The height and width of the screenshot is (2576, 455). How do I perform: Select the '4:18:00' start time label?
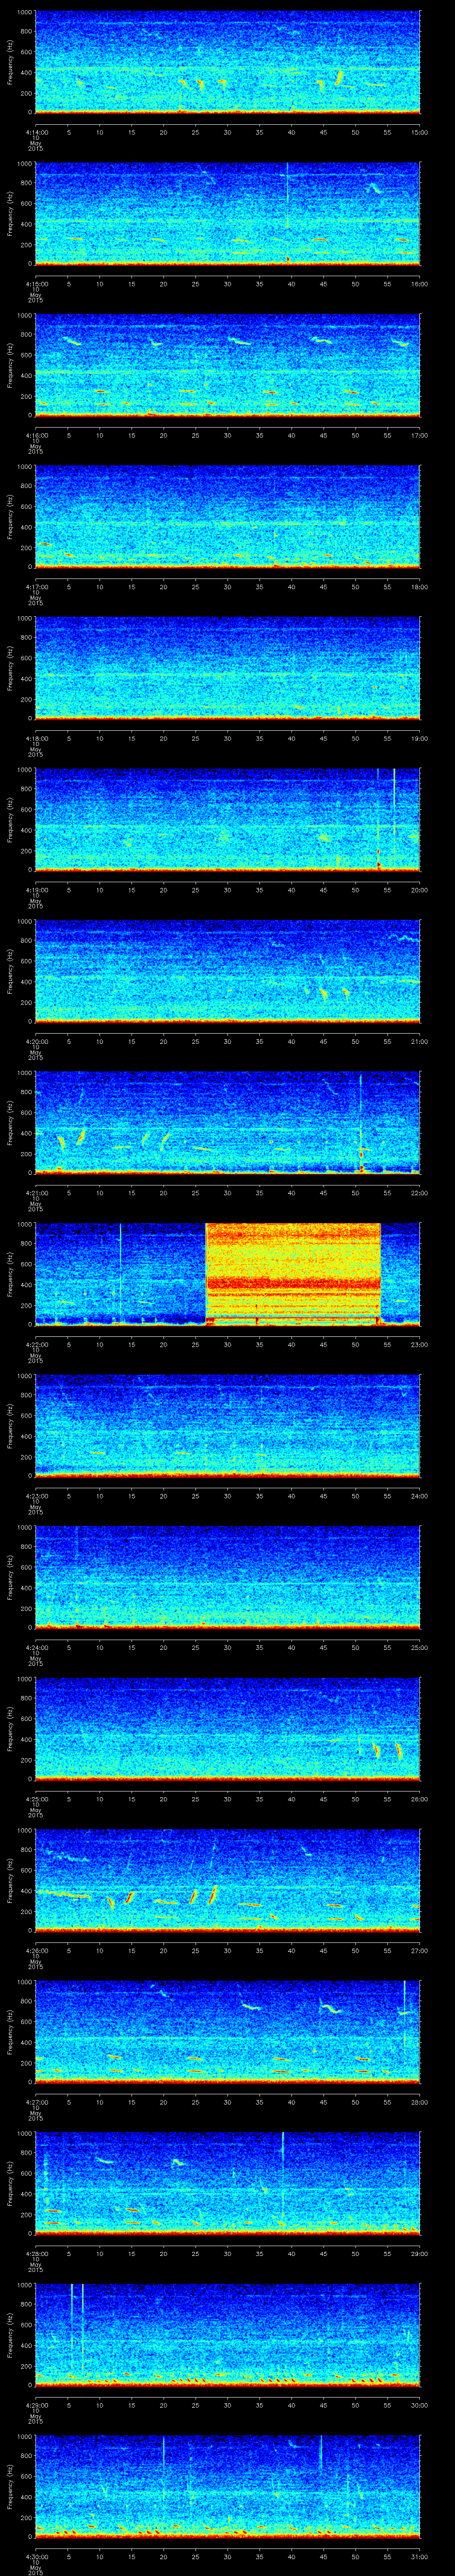(x=36, y=739)
